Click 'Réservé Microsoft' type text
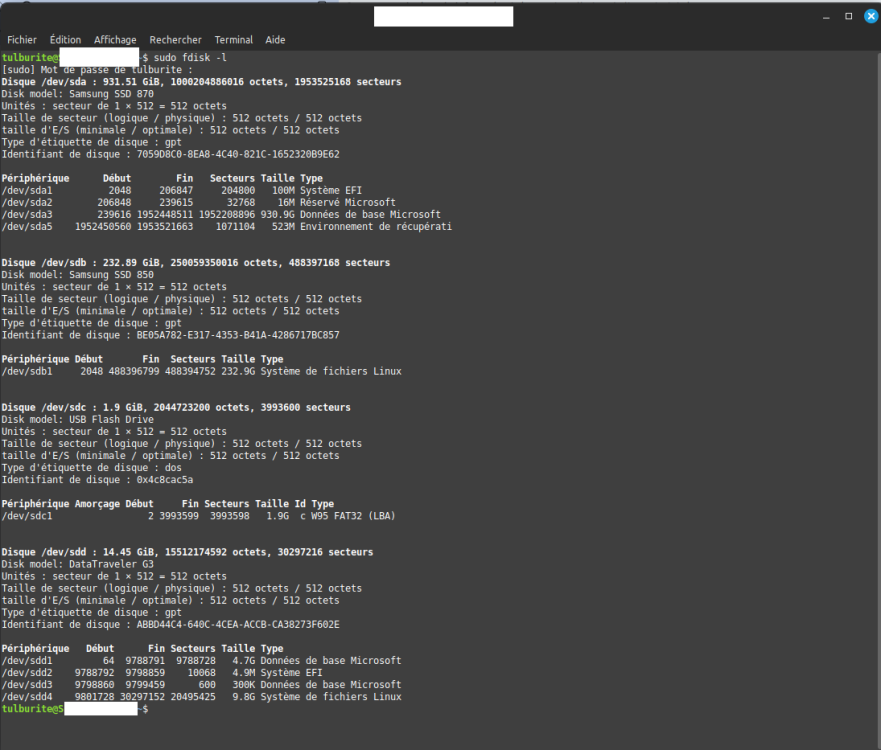 [x=348, y=202]
